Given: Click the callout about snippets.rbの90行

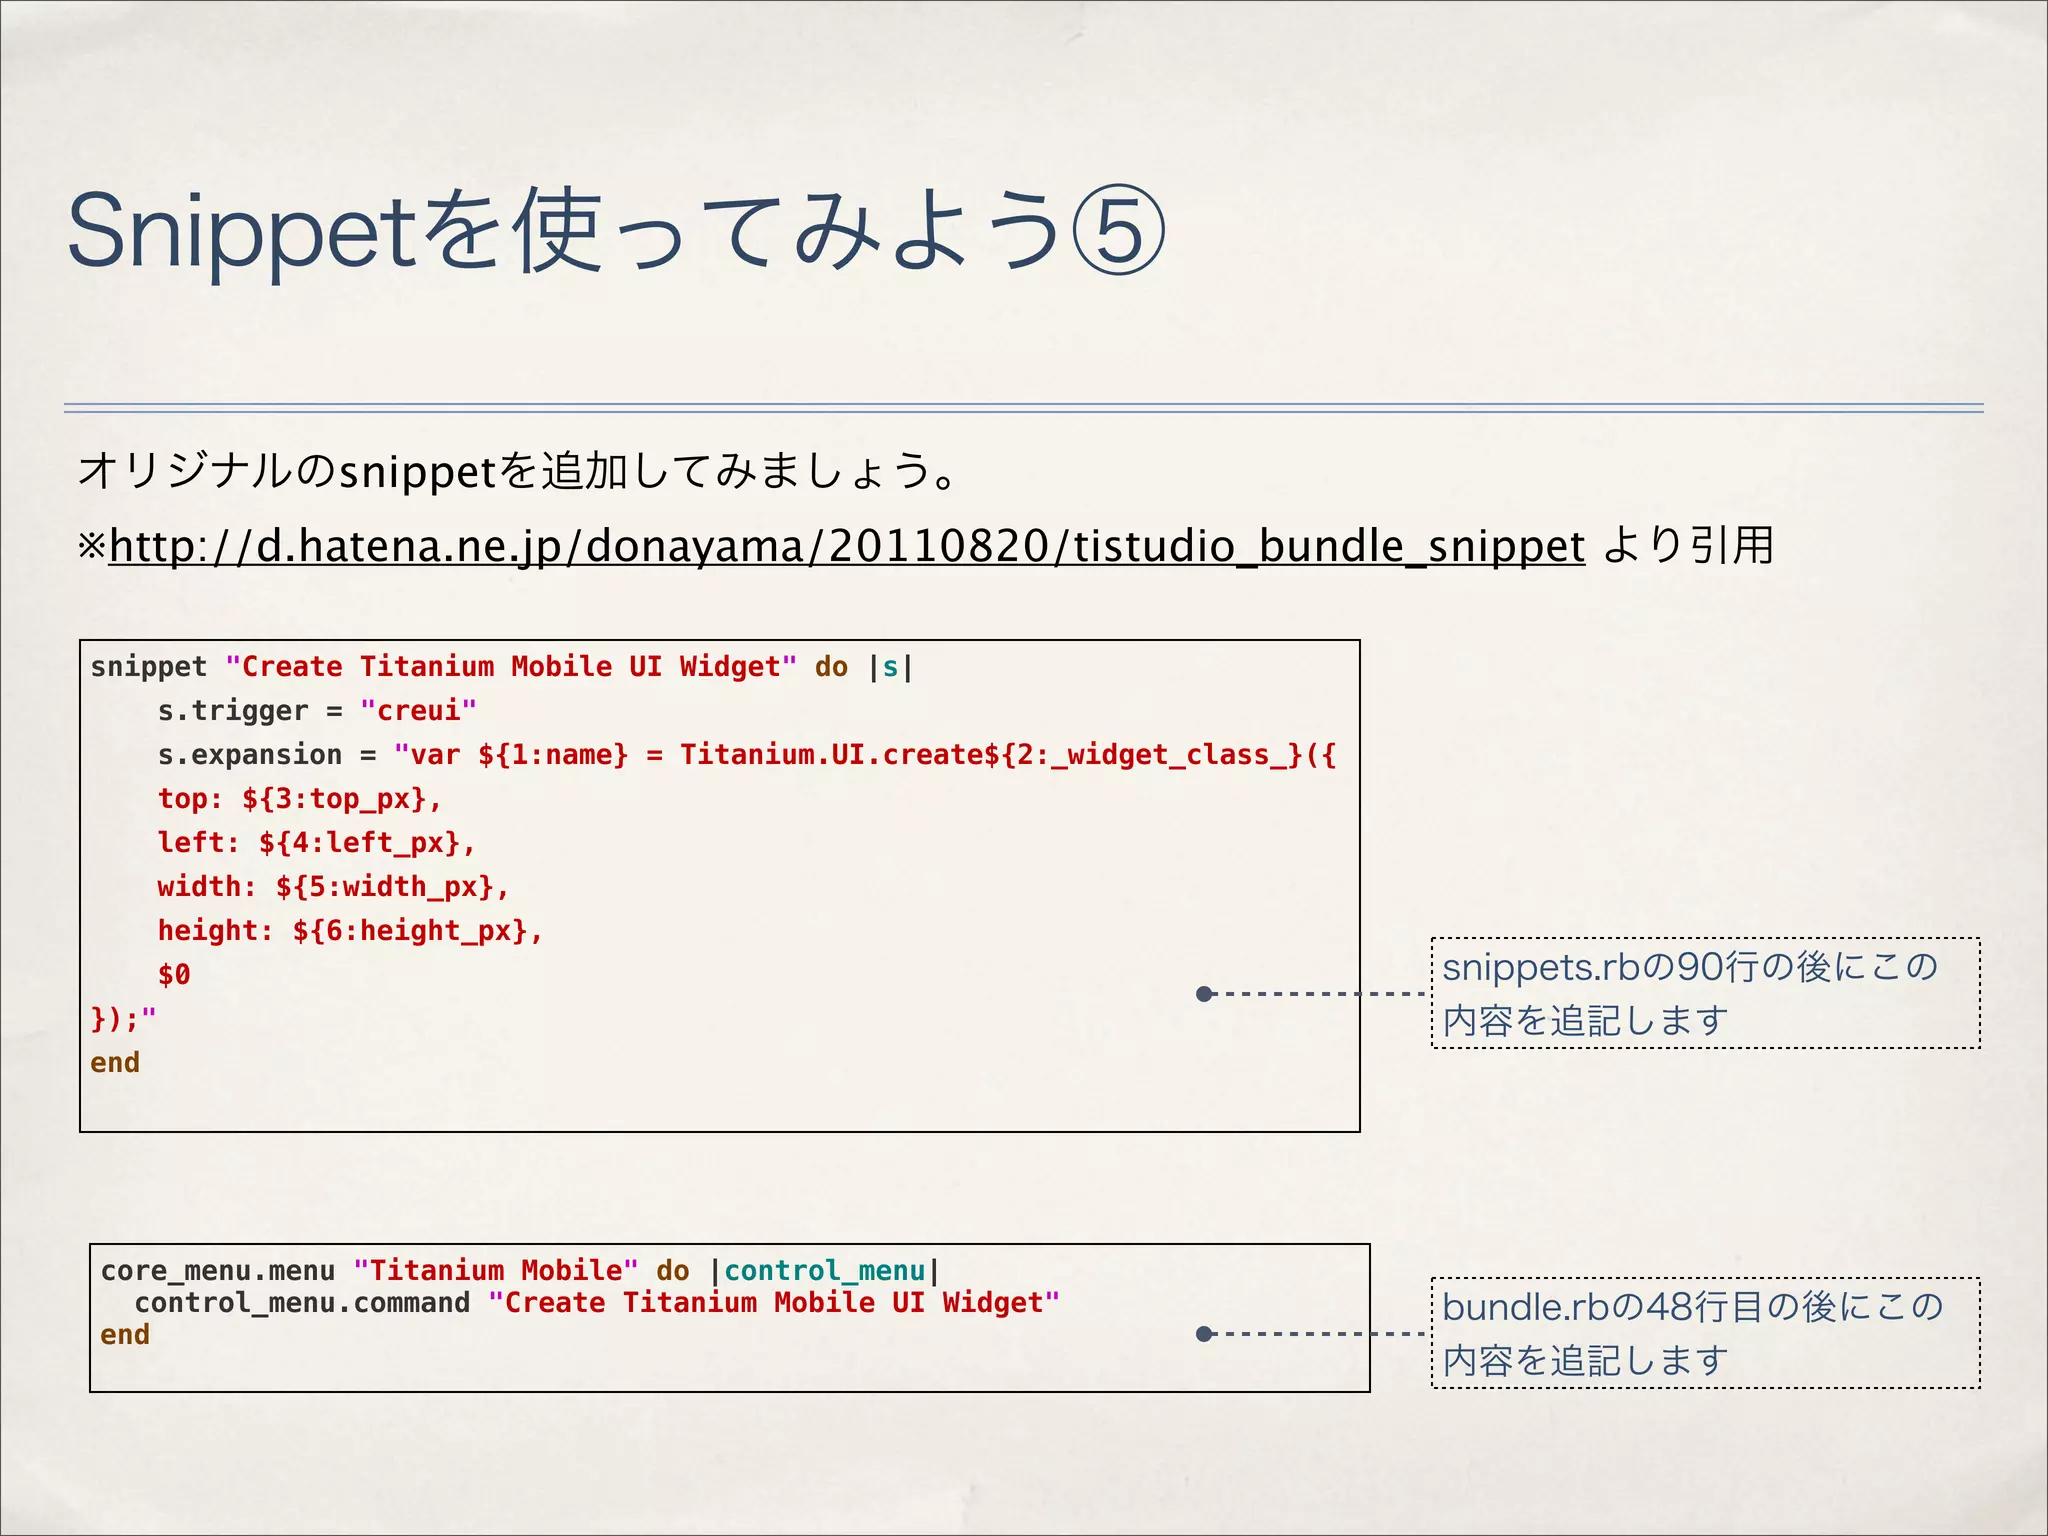Looking at the screenshot, I should click(1705, 993).
